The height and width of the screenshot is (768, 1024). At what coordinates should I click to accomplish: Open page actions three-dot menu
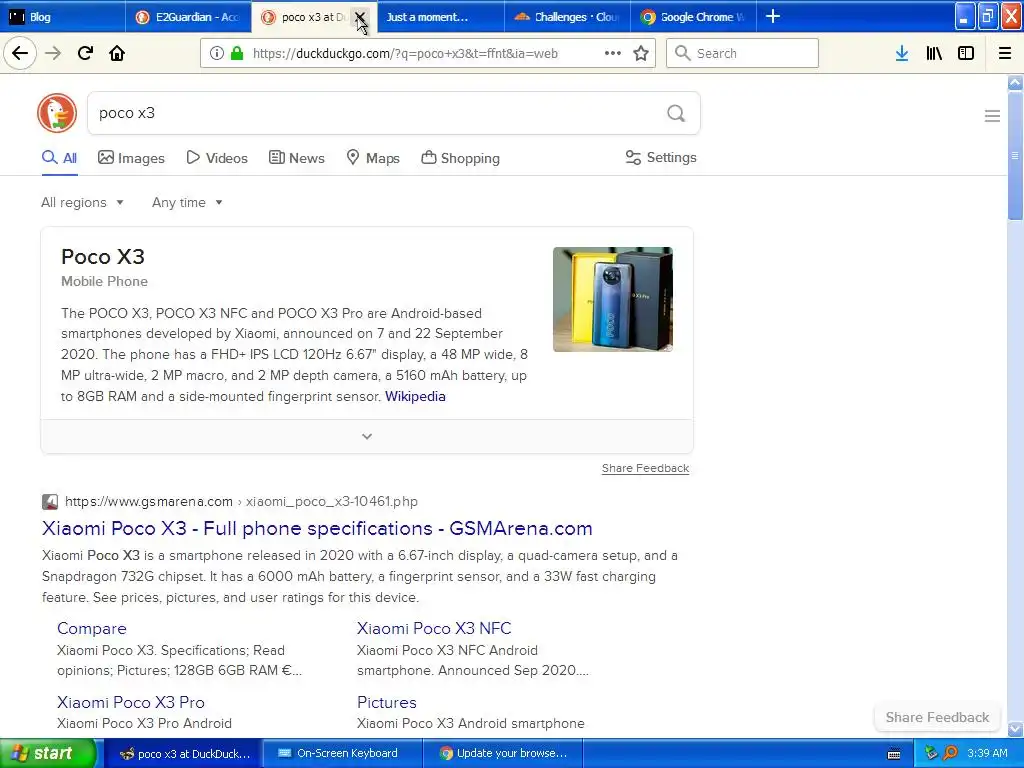613,54
